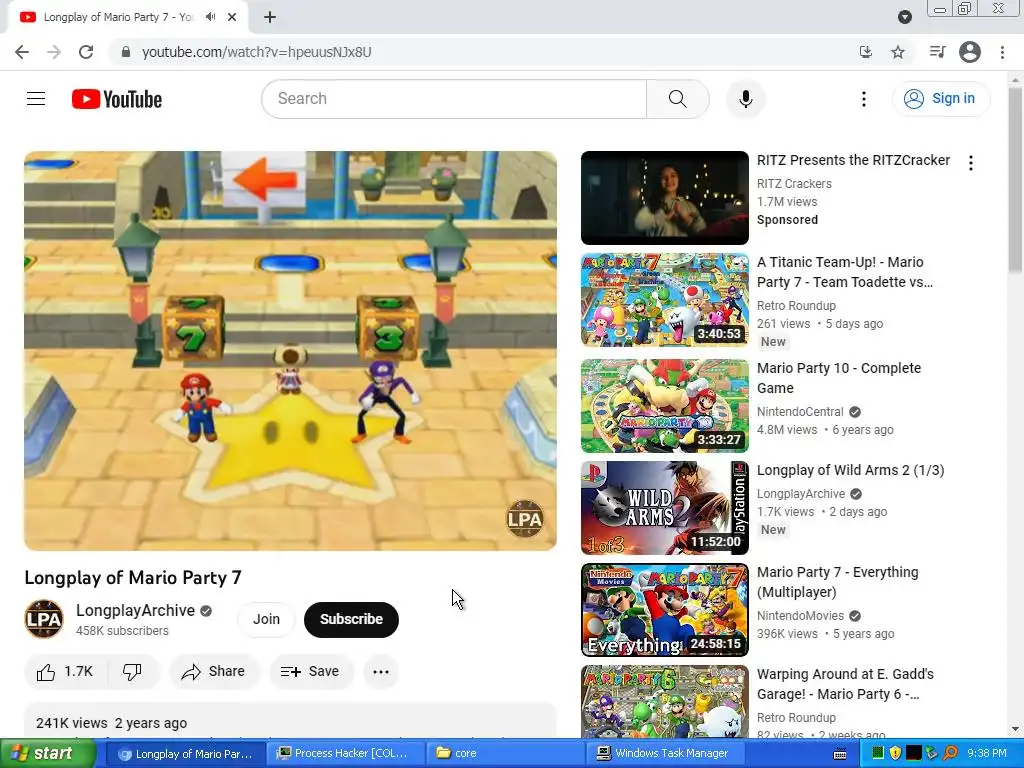Click the scrollbar down arrow
The width and height of the screenshot is (1024, 768).
point(1015,729)
